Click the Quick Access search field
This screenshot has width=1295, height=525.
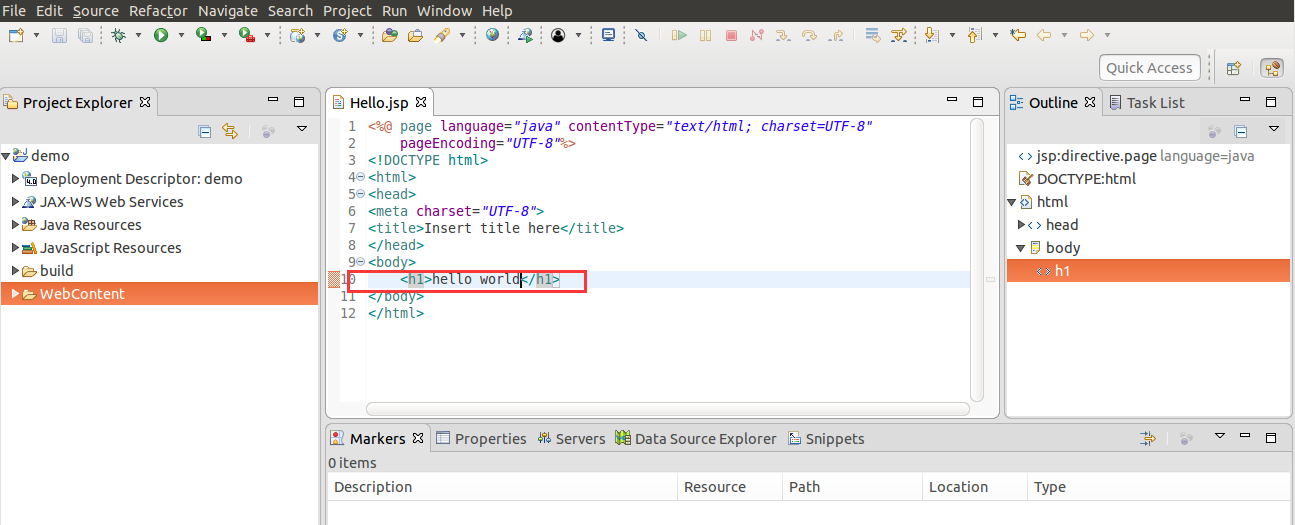point(1149,68)
